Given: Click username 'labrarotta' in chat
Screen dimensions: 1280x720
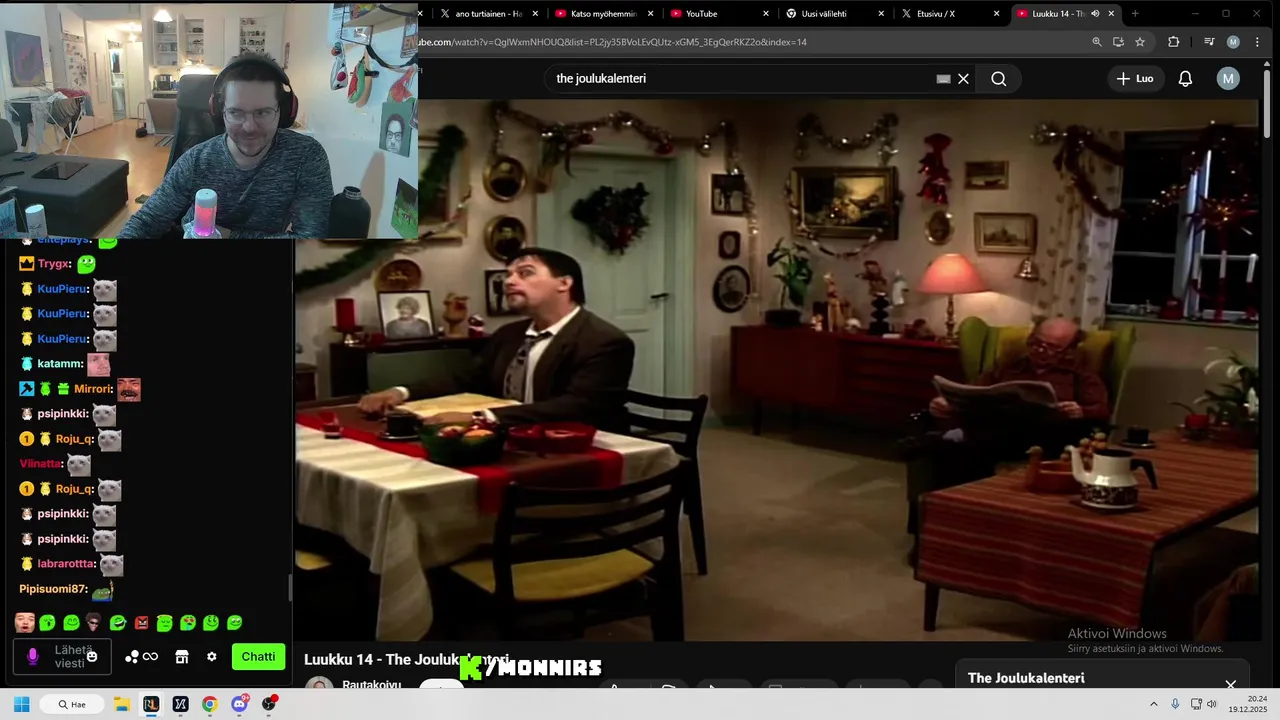Looking at the screenshot, I should [65, 564].
